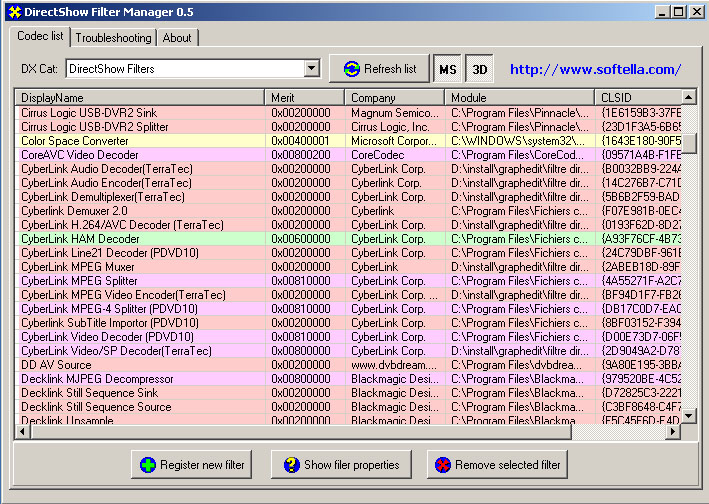
Task: Sort by the CLSID column header
Action: coord(638,98)
